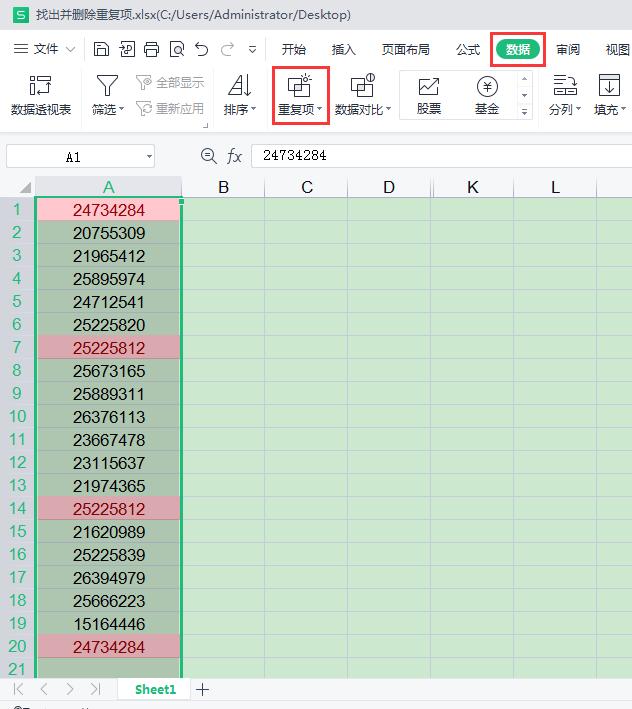Click the zoom magnifier next to fx
Viewport: 632px width, 709px height.
[x=209, y=156]
